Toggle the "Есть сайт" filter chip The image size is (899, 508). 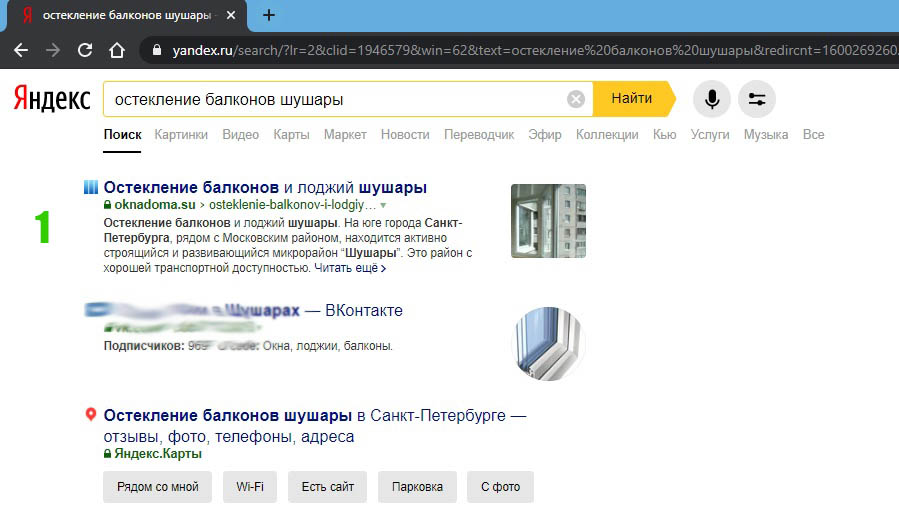point(328,487)
